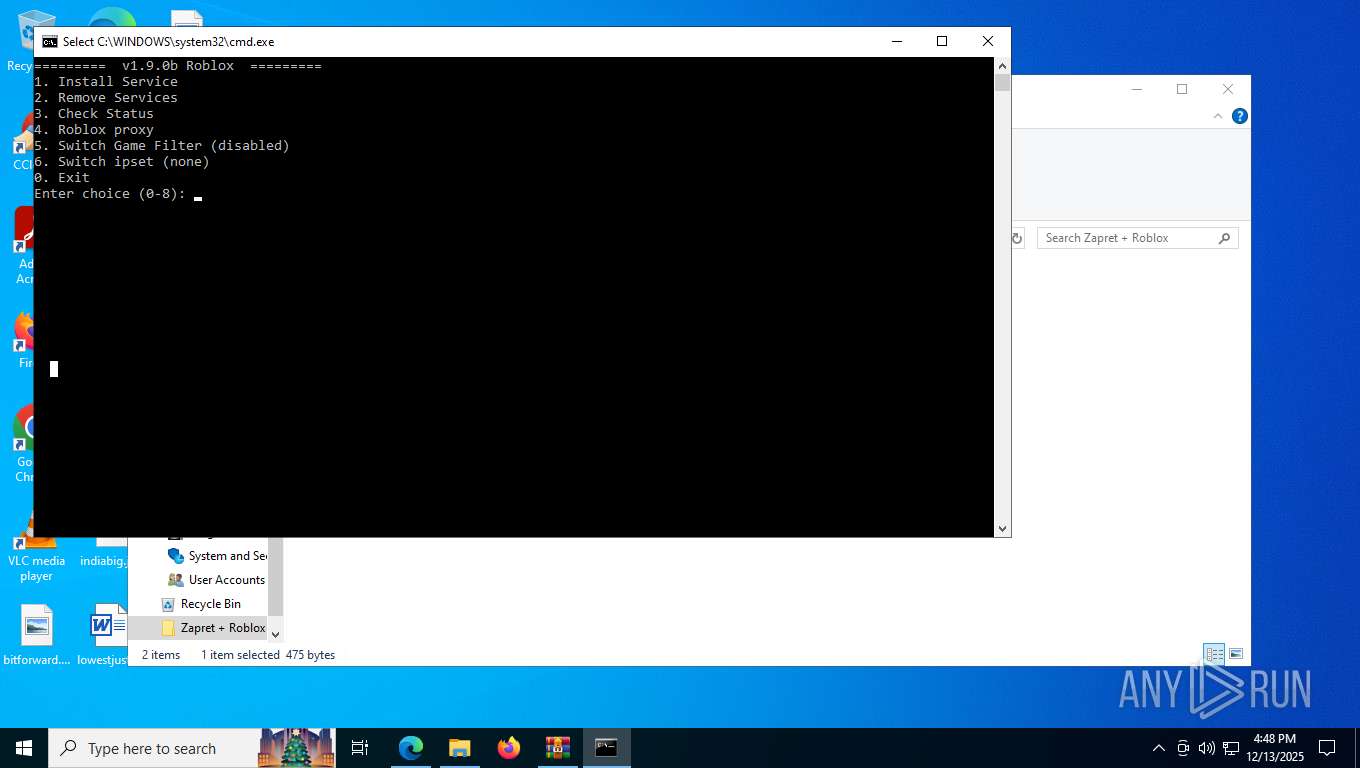Click the "3. Check Status" line
The height and width of the screenshot is (768, 1360).
pos(94,114)
